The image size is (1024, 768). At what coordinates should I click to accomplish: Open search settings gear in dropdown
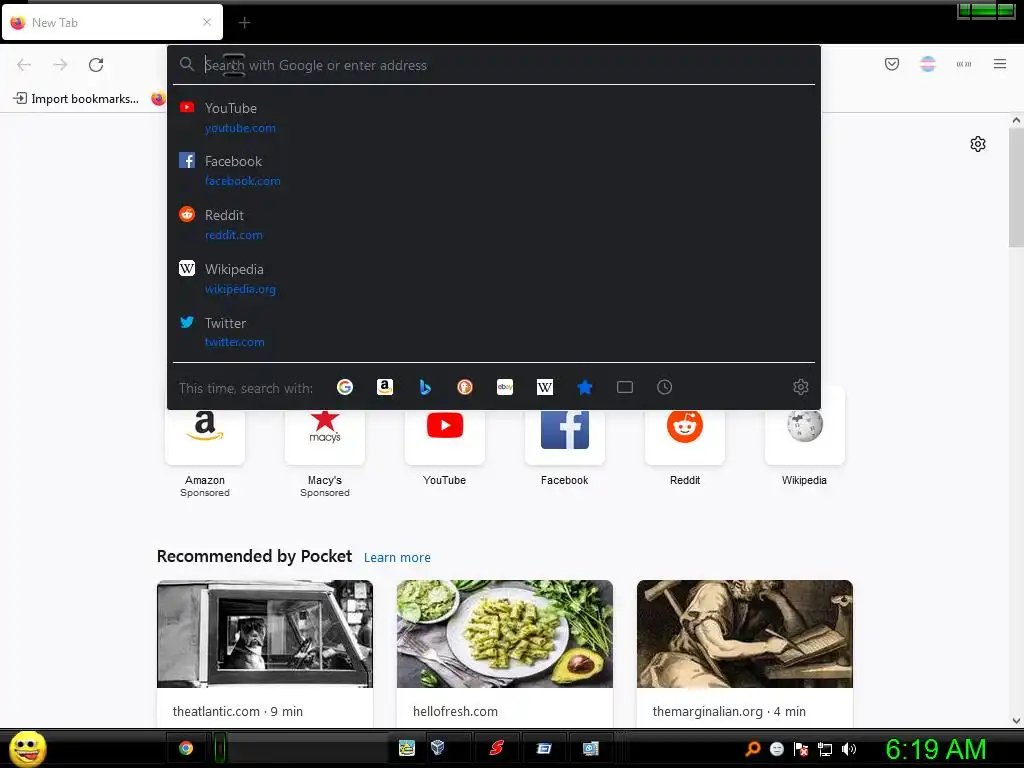[801, 387]
